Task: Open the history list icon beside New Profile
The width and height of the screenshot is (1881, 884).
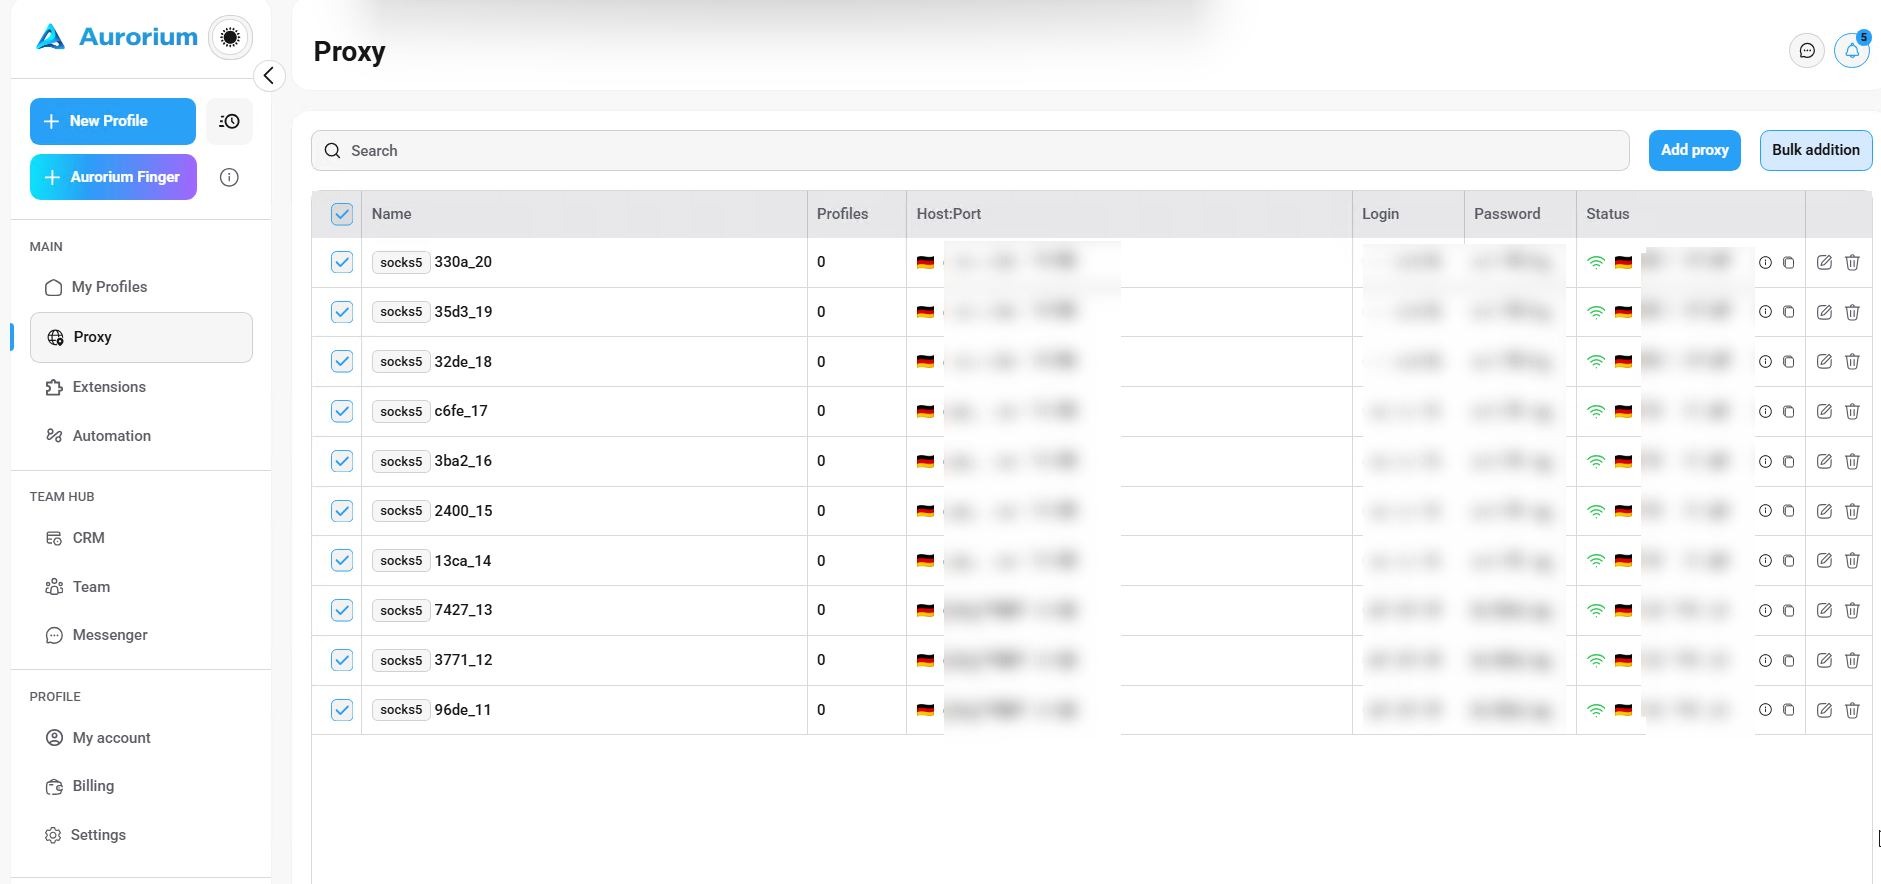Action: pyautogui.click(x=229, y=121)
